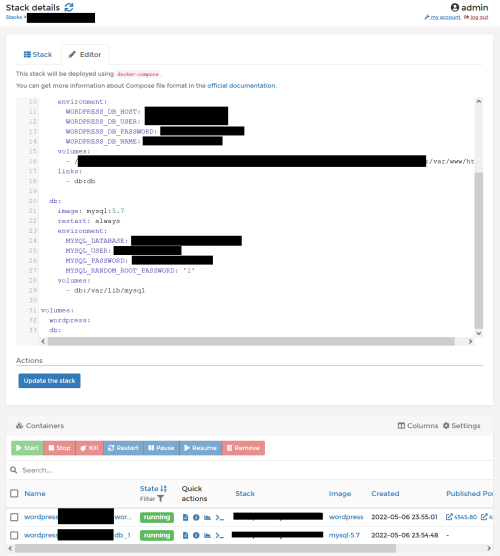Click the State filter funnel icon
This screenshot has width=500, height=556.
tap(161, 499)
